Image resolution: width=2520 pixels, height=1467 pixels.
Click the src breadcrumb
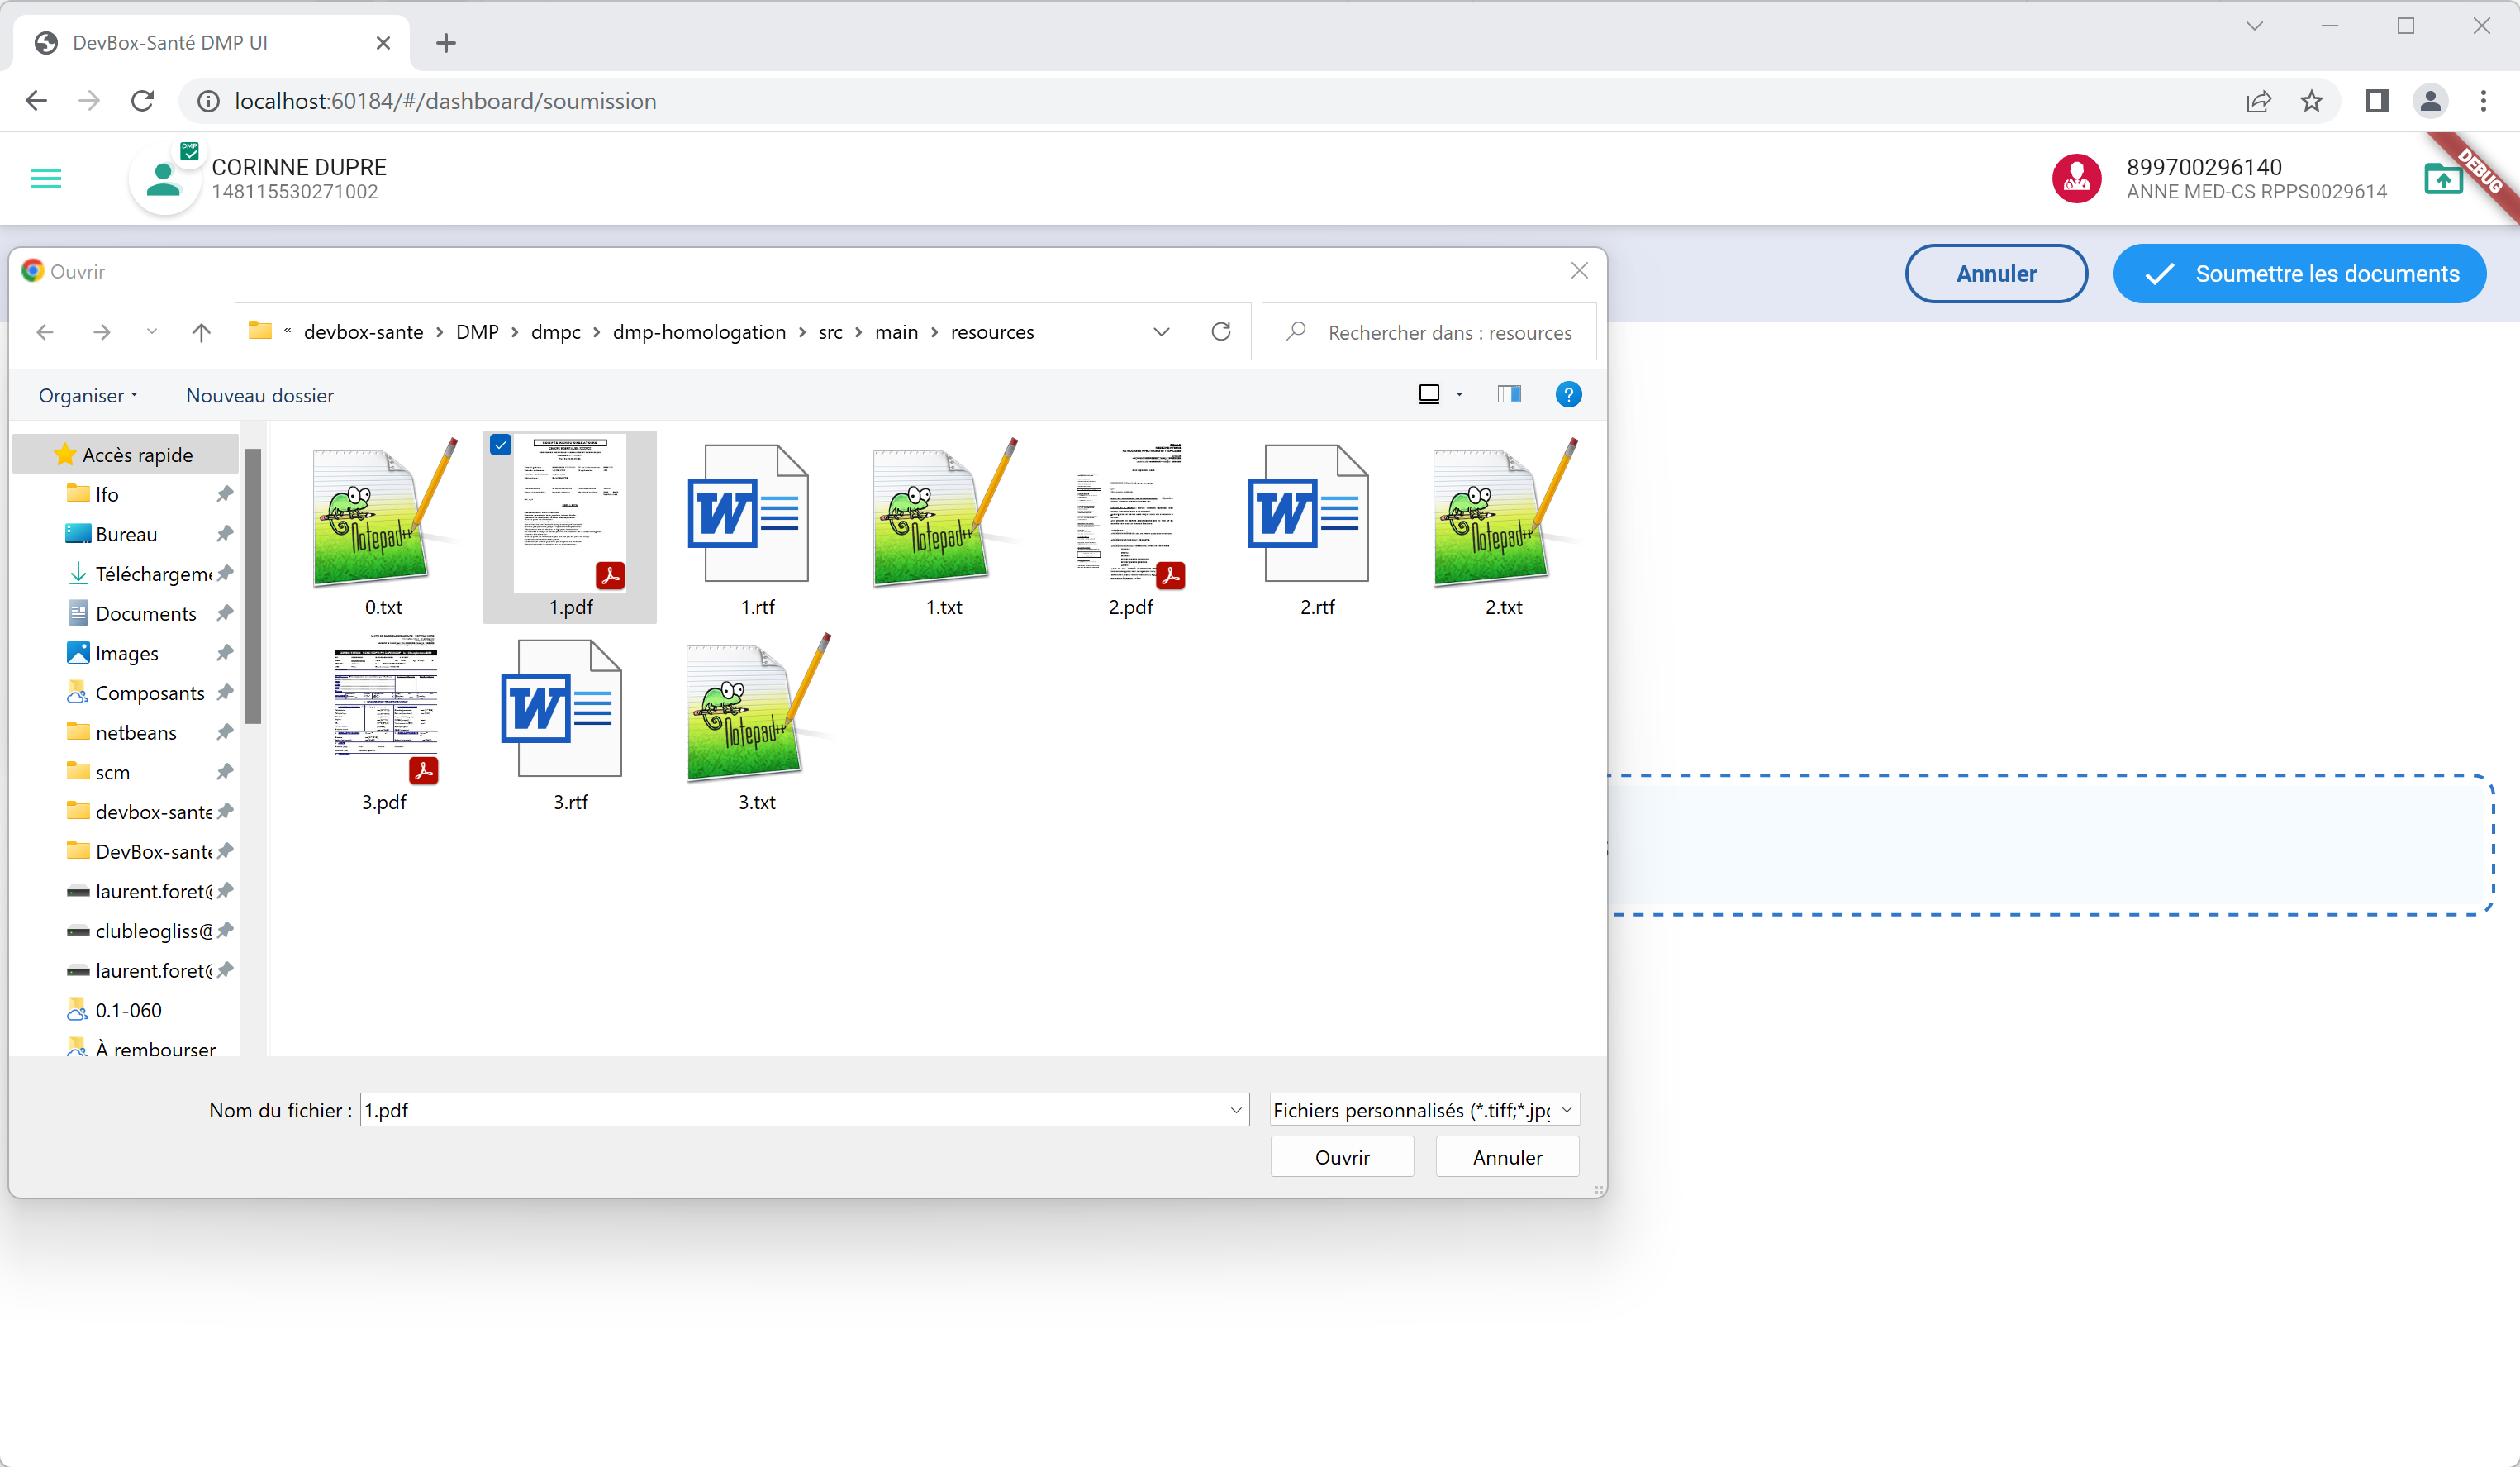[830, 332]
